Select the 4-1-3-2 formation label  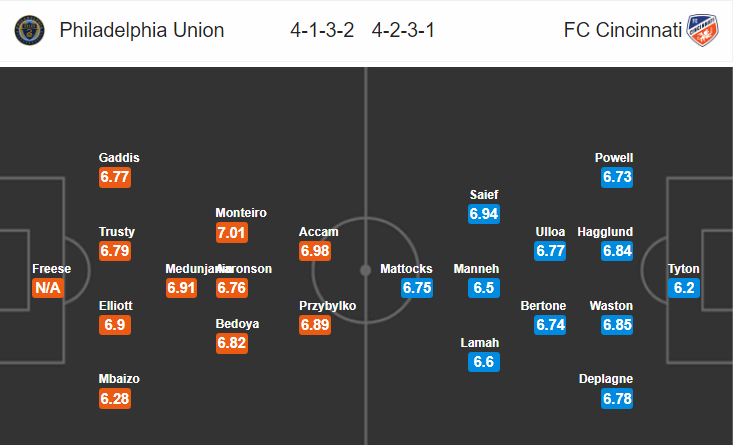322,30
